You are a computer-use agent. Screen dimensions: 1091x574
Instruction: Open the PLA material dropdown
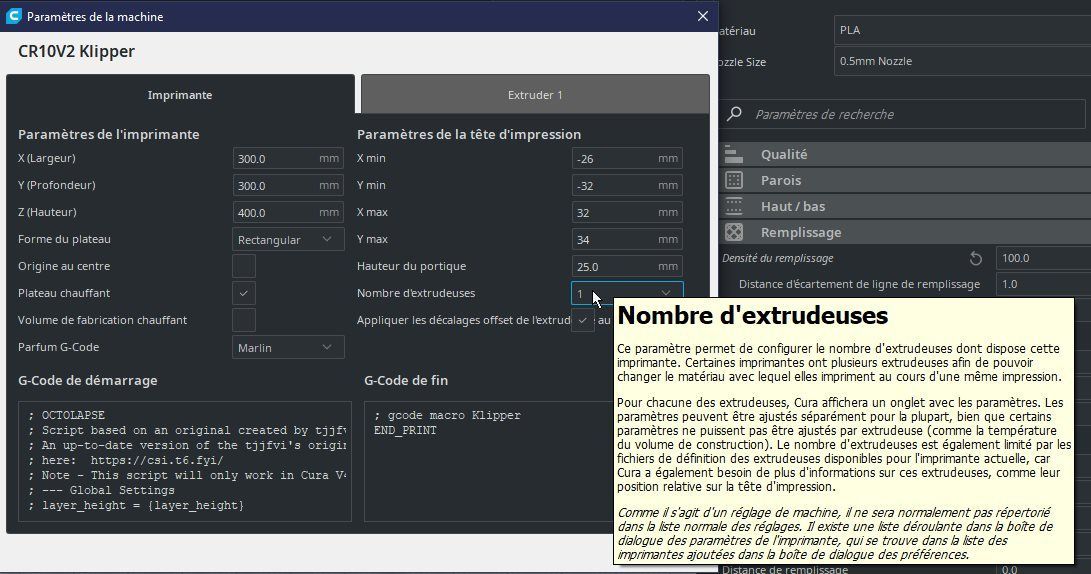pyautogui.click(x=962, y=30)
